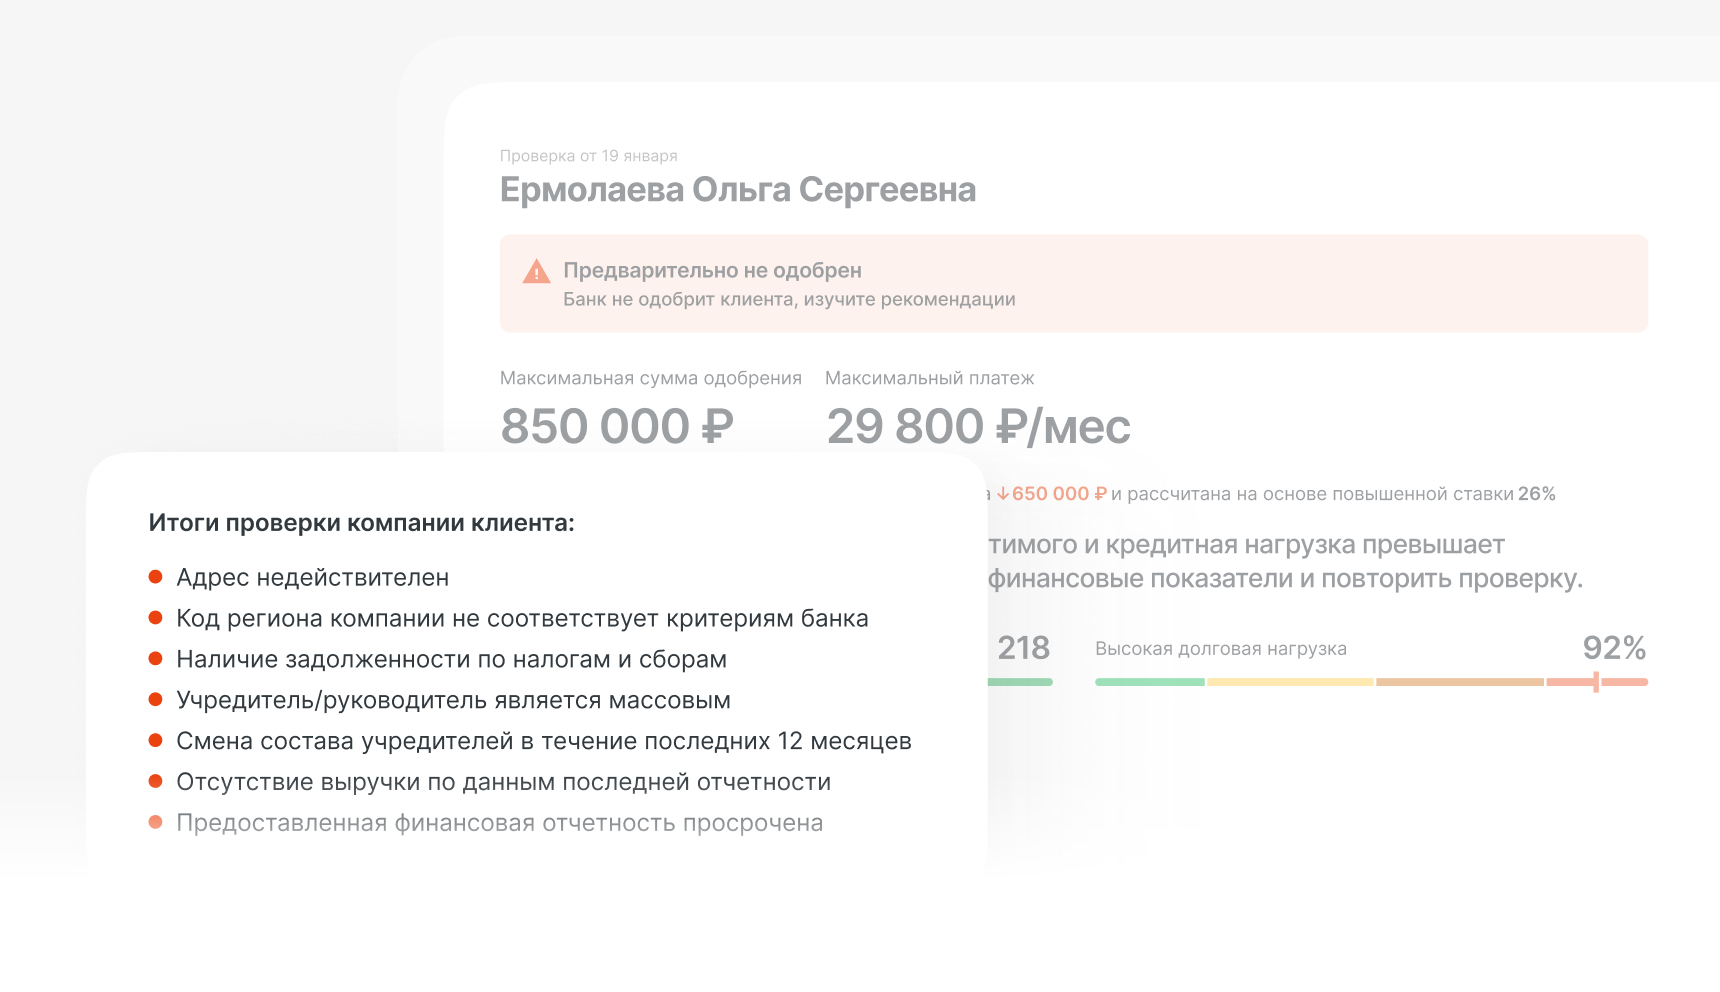Click the label Максимальный платеж
Screen dimensions: 1720x992
(x=929, y=378)
